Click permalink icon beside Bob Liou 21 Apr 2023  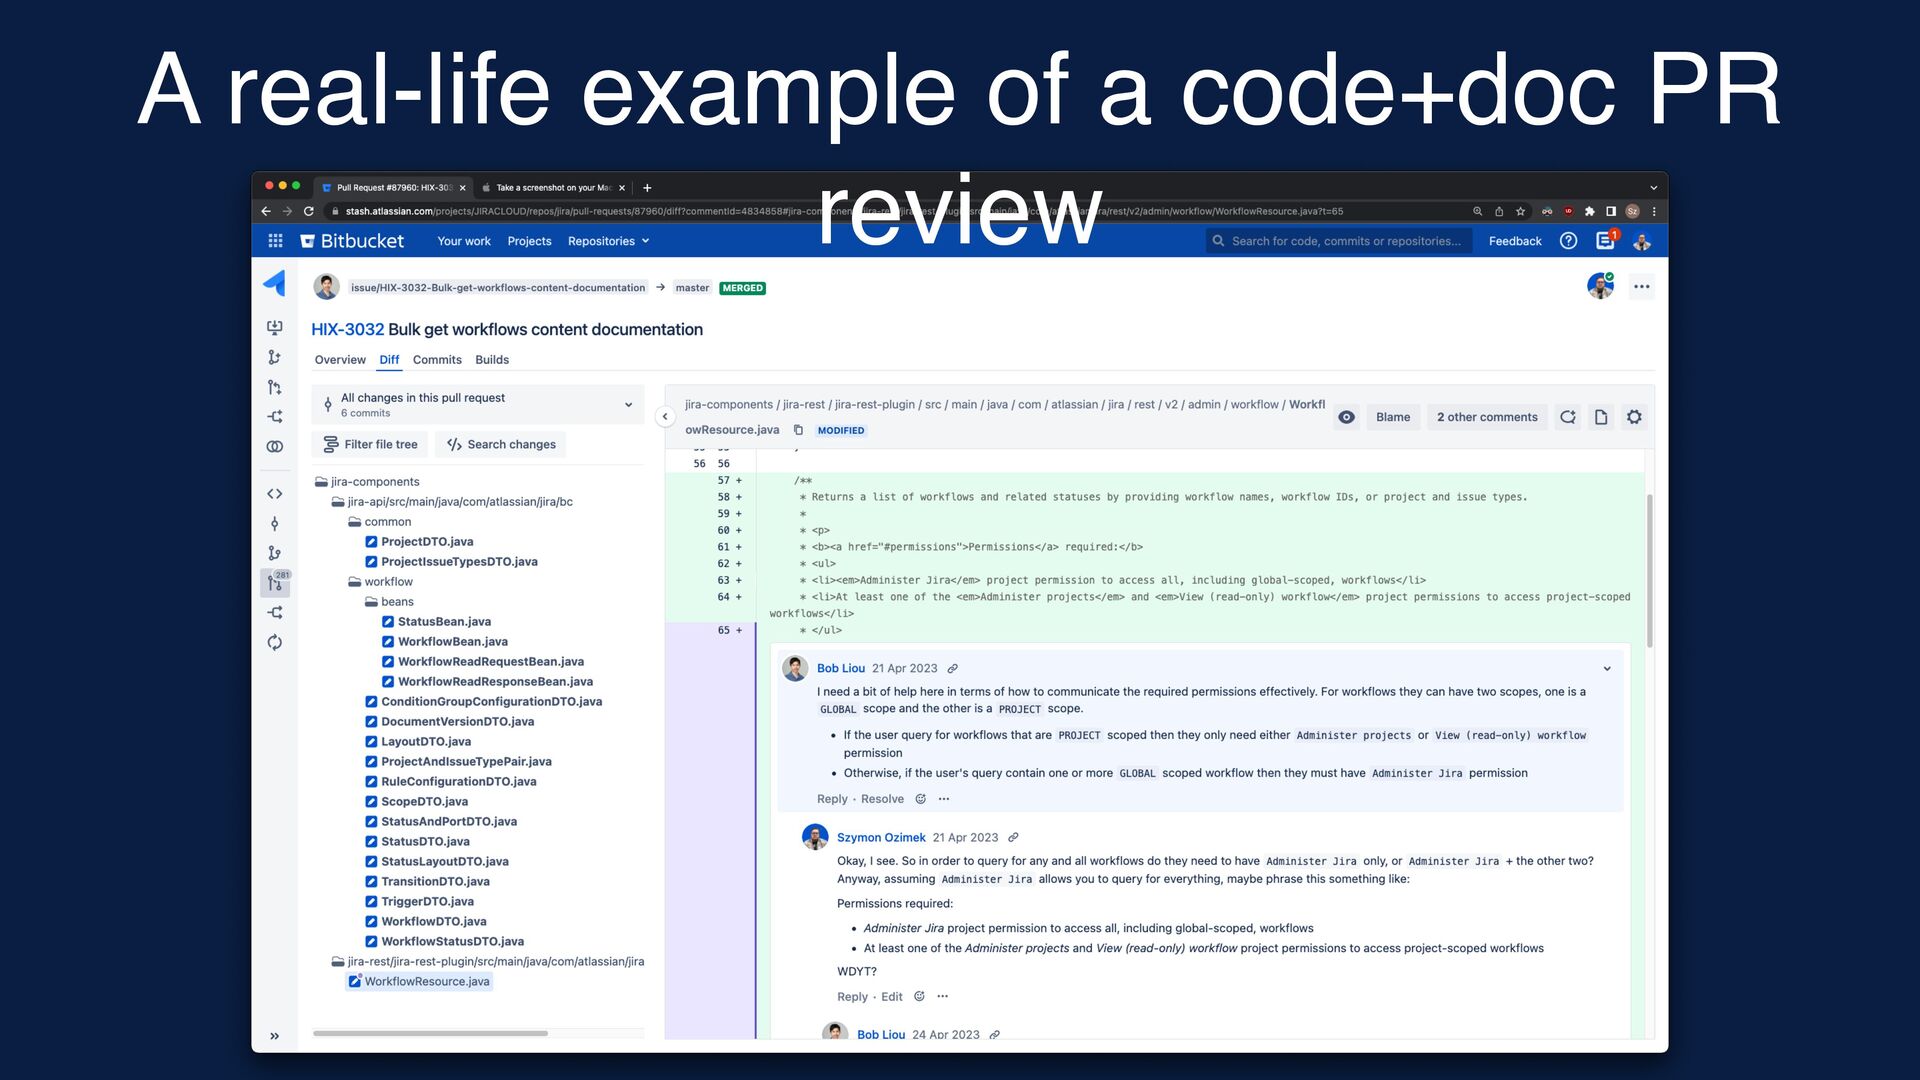coord(953,669)
